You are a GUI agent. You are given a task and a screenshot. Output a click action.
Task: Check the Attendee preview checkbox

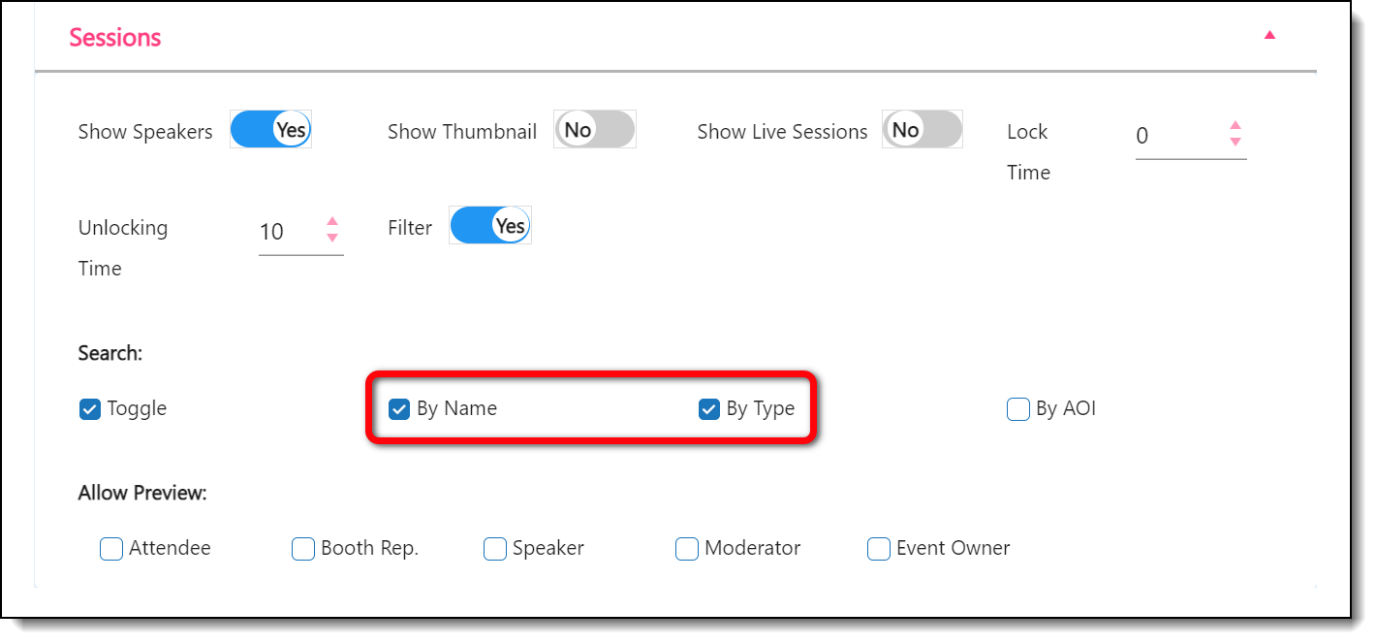111,549
